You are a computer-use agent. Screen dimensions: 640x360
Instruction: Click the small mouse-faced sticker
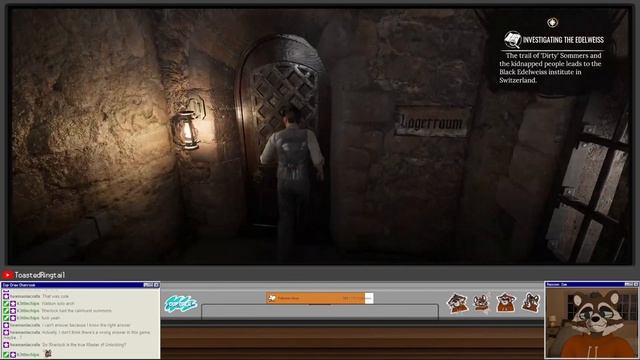tap(481, 303)
